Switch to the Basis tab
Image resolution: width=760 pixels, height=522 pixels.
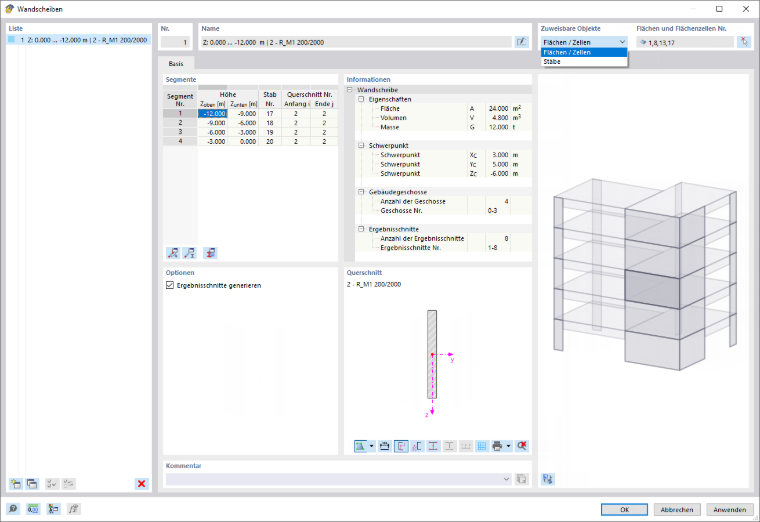tap(176, 63)
